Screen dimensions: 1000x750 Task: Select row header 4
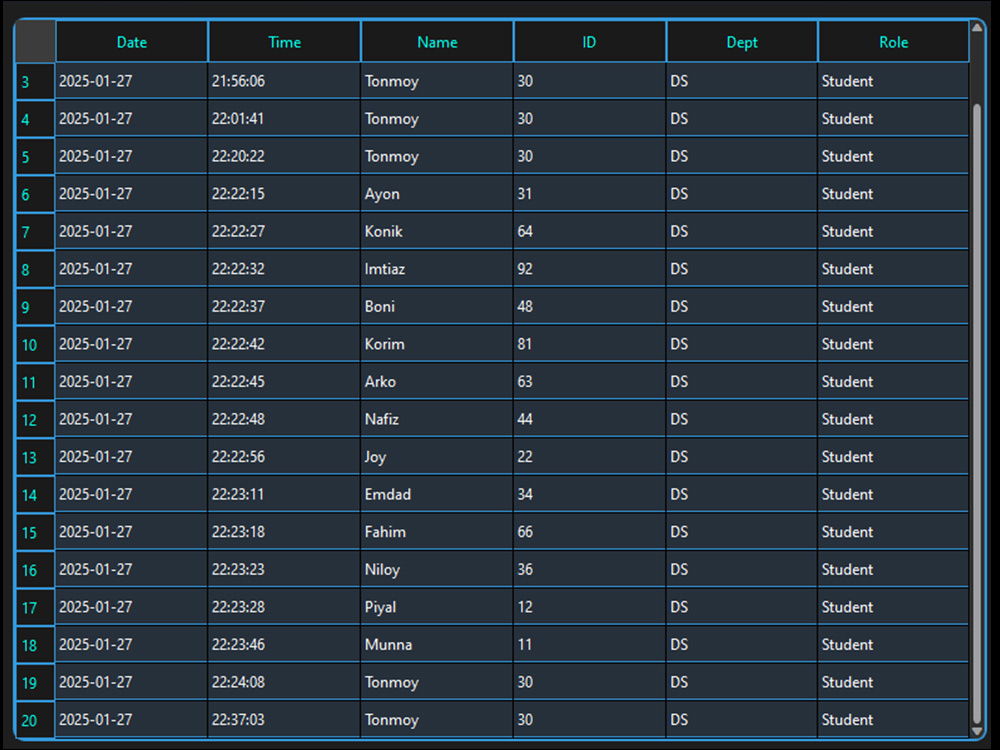point(35,119)
